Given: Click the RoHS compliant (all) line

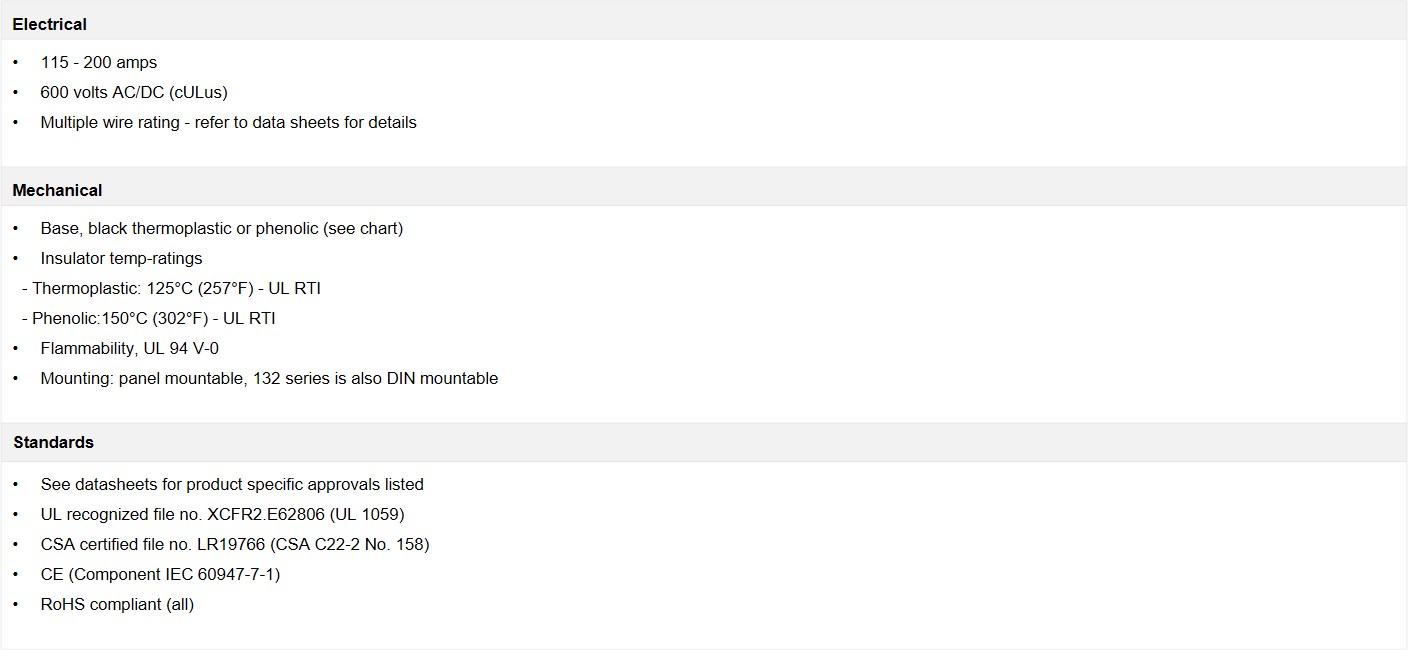Looking at the screenshot, I should tap(118, 604).
